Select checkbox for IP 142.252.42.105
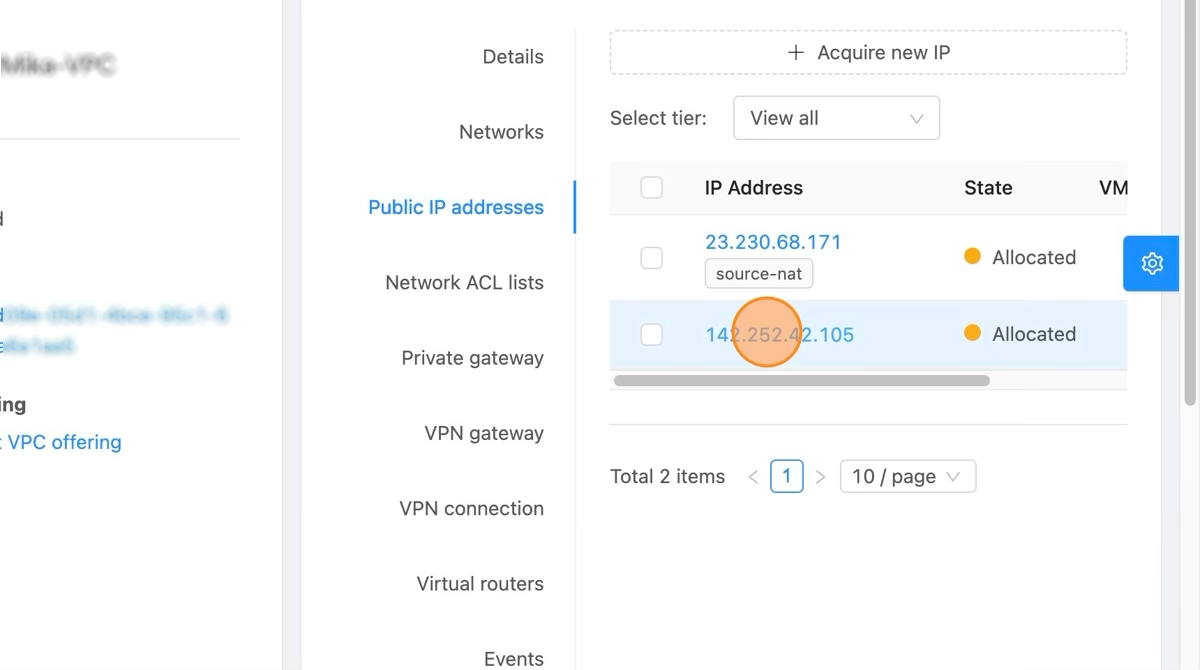1200x670 pixels. click(651, 334)
